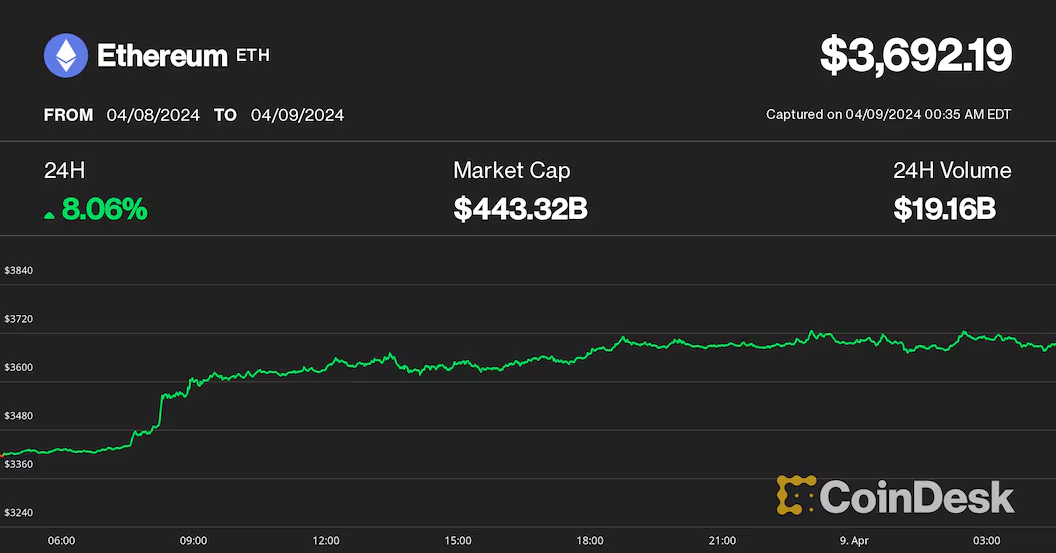Viewport: 1056px width, 553px height.
Task: Click the $3,692.19 price value
Action: point(915,56)
